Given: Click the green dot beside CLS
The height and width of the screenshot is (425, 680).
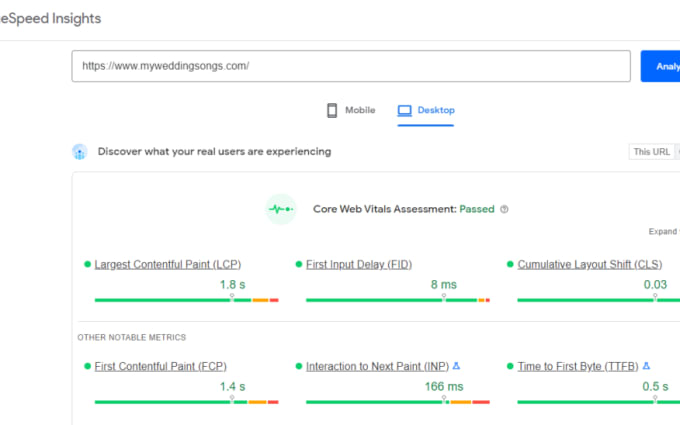Looking at the screenshot, I should (510, 264).
